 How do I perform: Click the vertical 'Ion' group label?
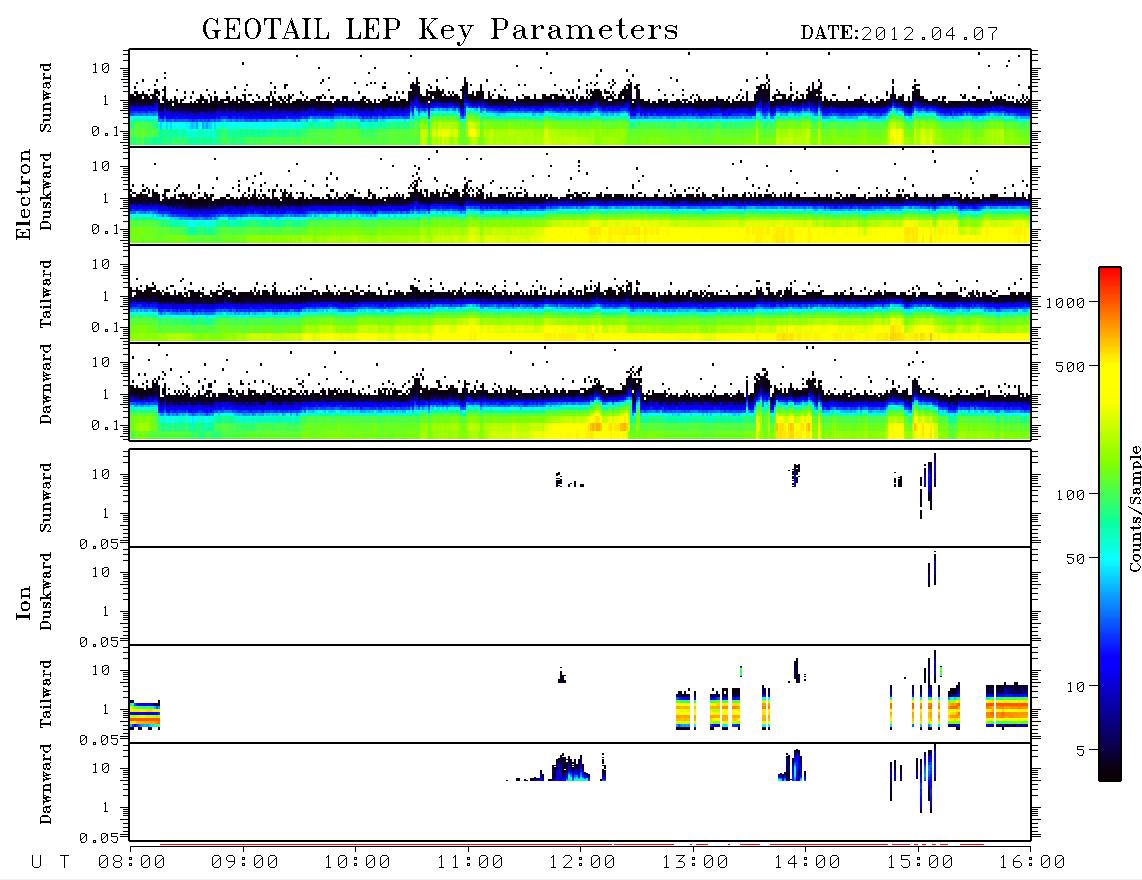click(x=23, y=602)
